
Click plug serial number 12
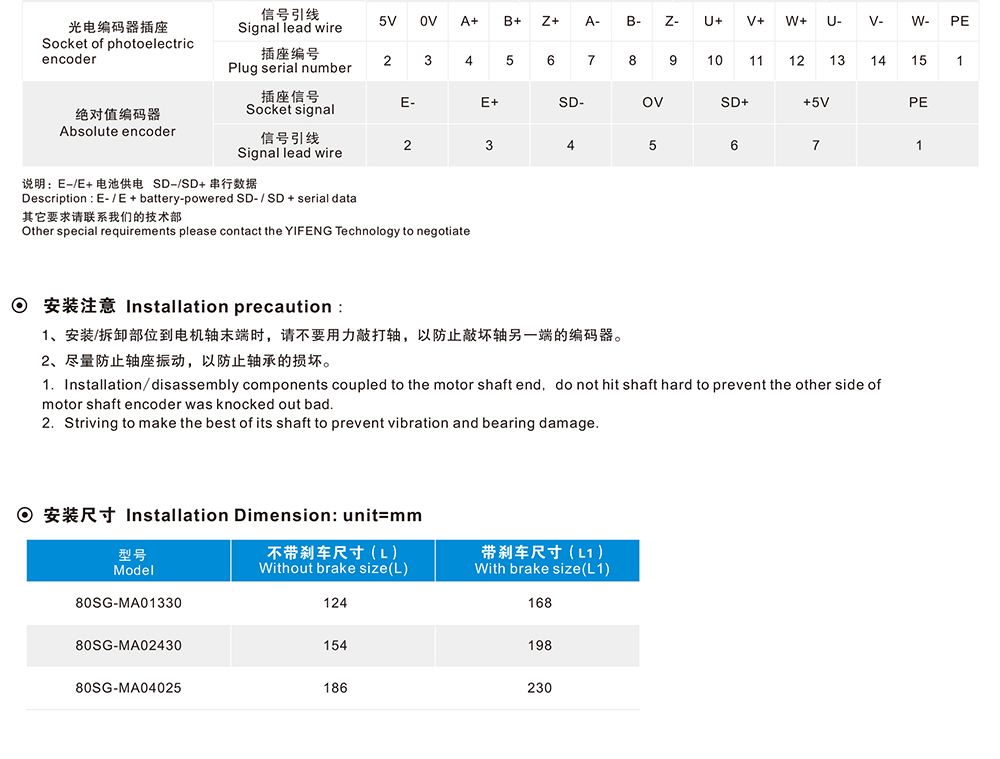[x=796, y=61]
